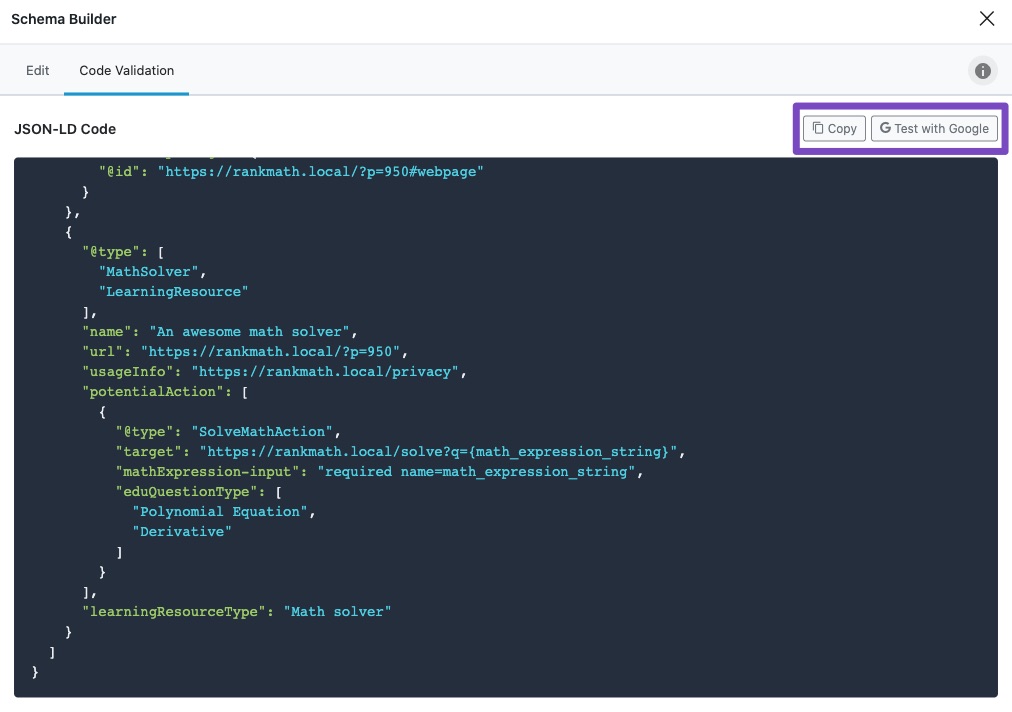Click the "Polynomial Equation" value
This screenshot has height=712, width=1012.
click(x=219, y=512)
